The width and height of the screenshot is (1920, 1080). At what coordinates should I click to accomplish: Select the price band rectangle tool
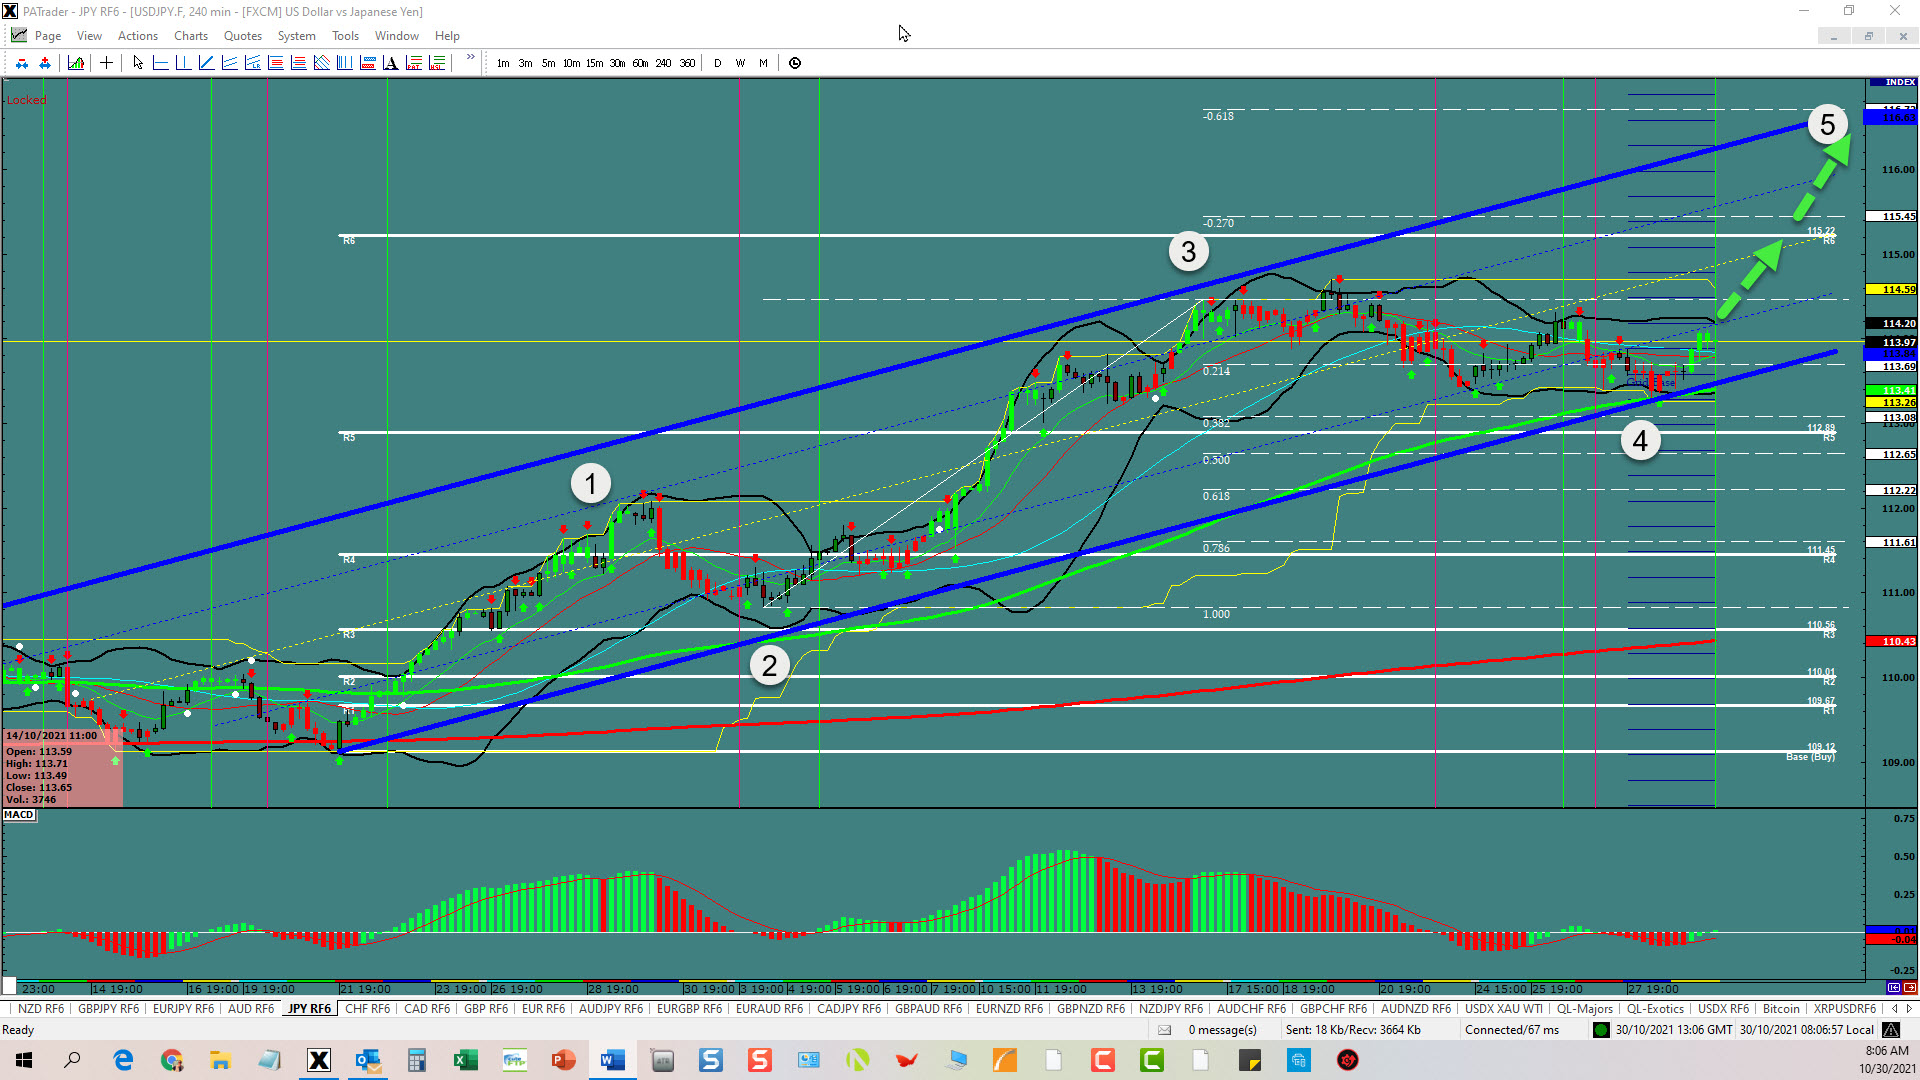point(367,63)
